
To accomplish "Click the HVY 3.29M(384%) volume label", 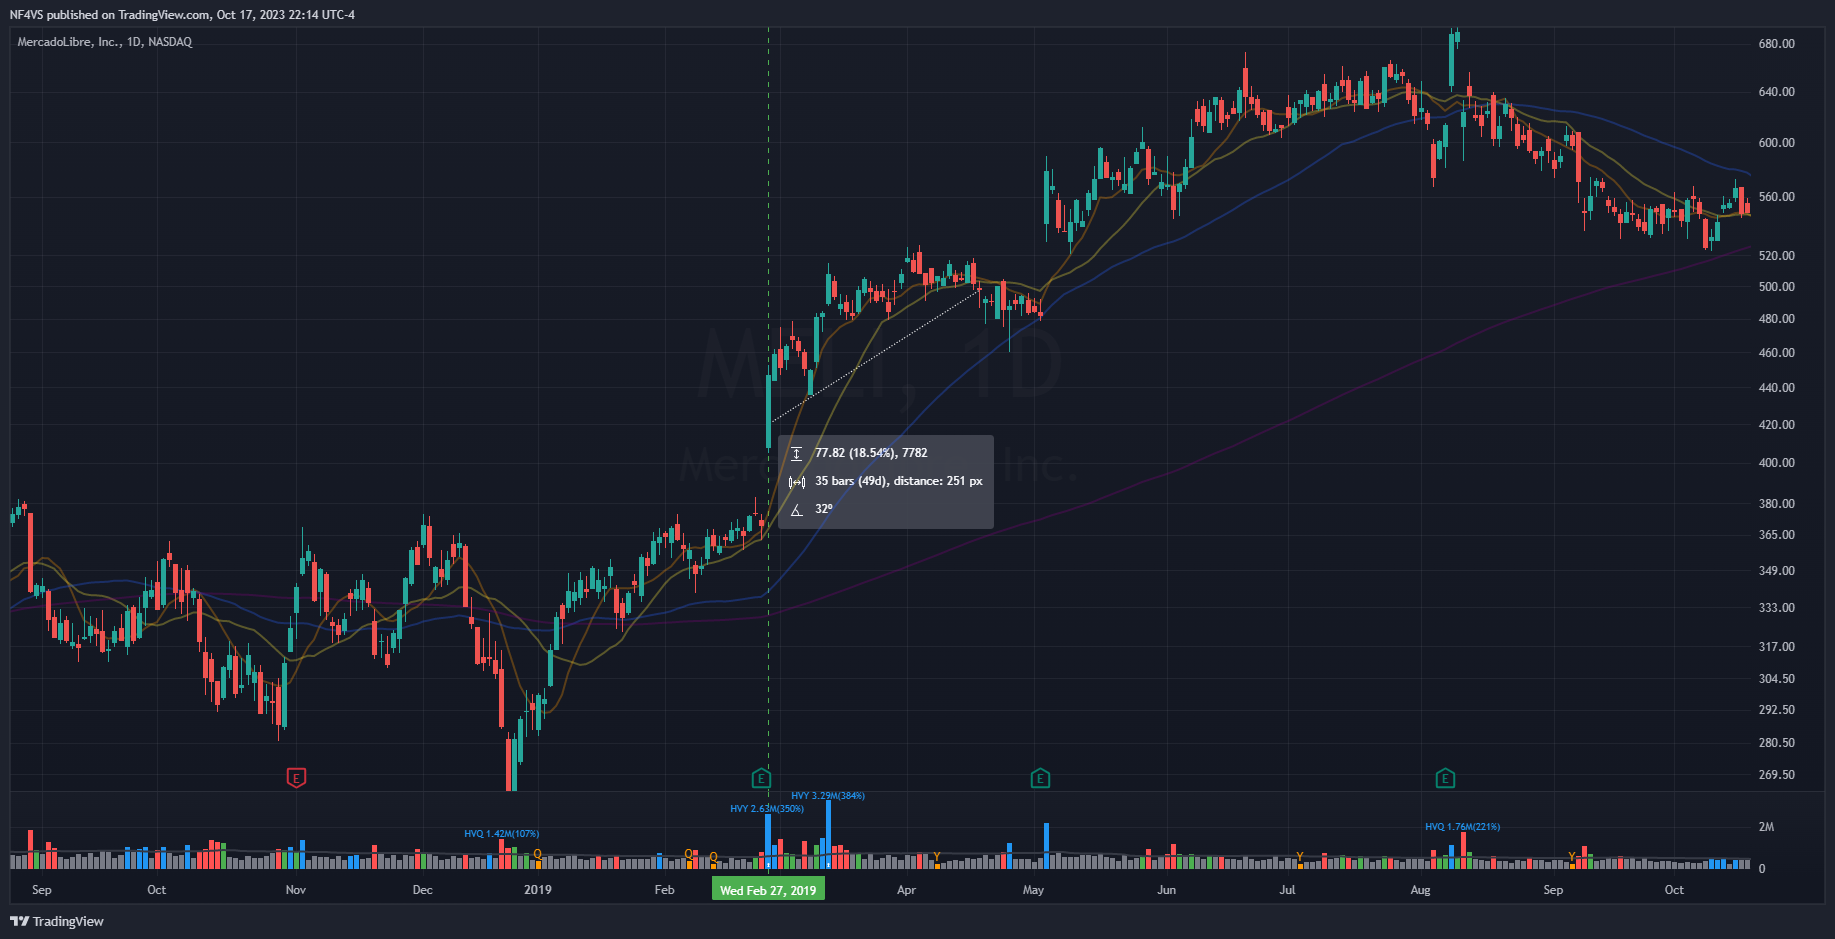I will [x=828, y=796].
